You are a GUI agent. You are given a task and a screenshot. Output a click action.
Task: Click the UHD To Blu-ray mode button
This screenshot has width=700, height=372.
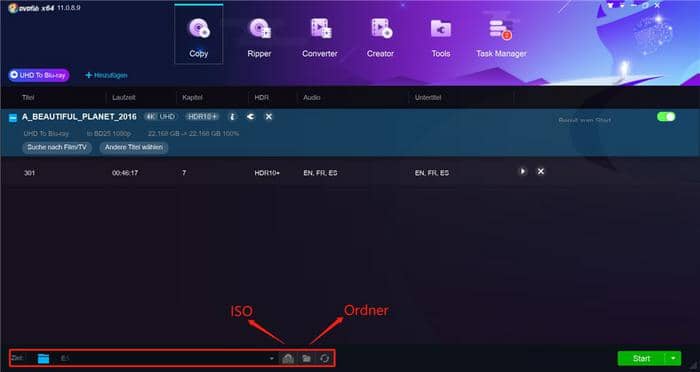[39, 75]
